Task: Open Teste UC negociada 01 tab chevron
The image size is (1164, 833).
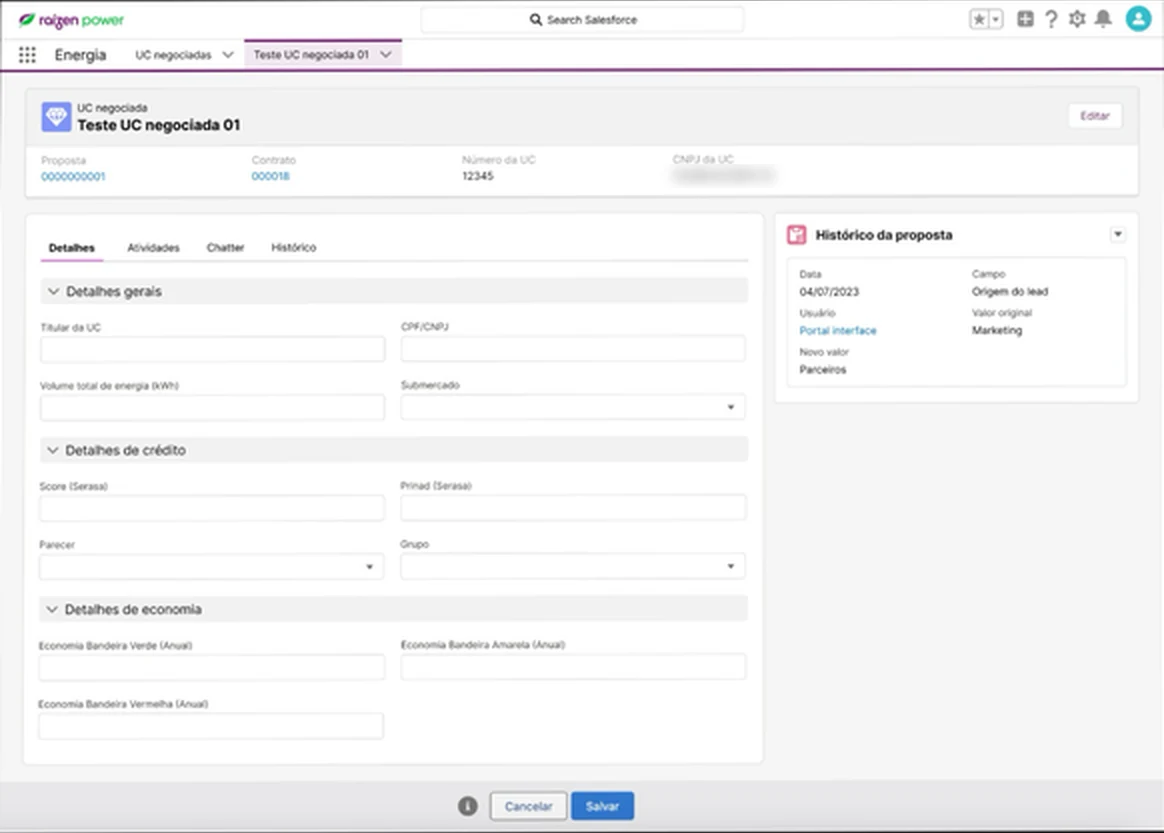Action: pyautogui.click(x=386, y=54)
